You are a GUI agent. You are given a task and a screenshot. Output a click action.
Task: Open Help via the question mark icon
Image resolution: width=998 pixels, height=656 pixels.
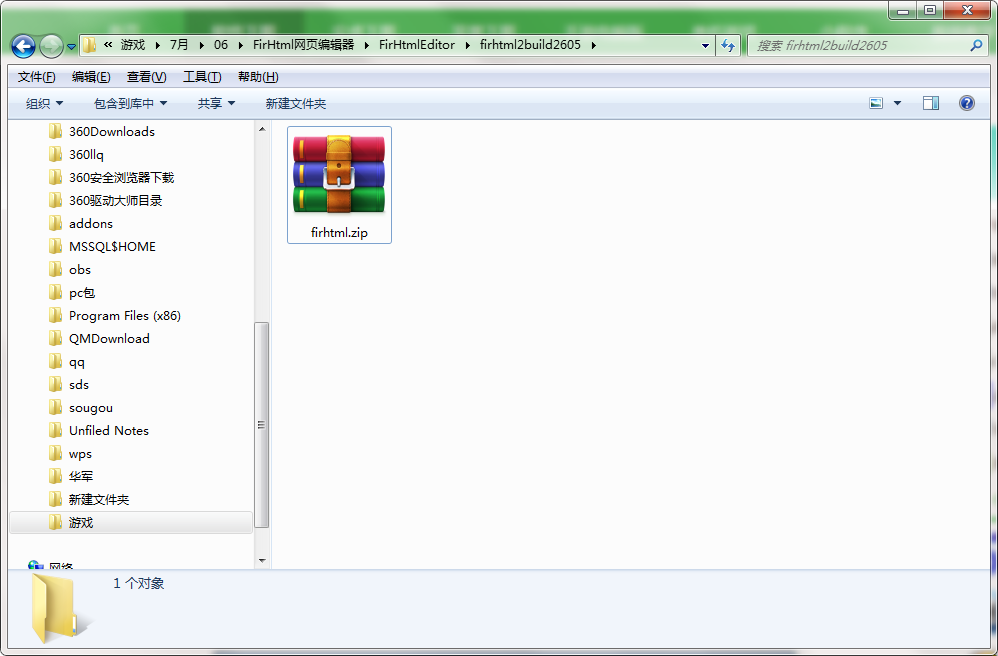(x=966, y=102)
